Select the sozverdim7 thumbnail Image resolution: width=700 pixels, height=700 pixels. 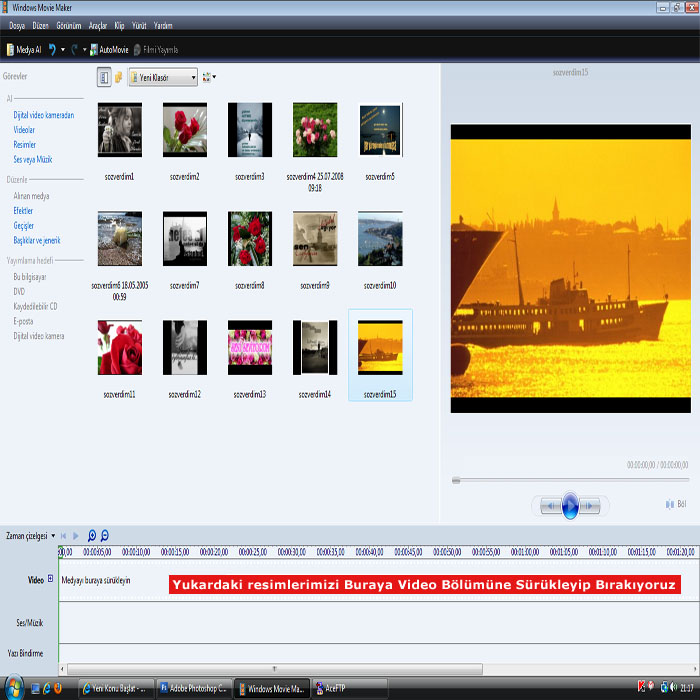point(185,238)
